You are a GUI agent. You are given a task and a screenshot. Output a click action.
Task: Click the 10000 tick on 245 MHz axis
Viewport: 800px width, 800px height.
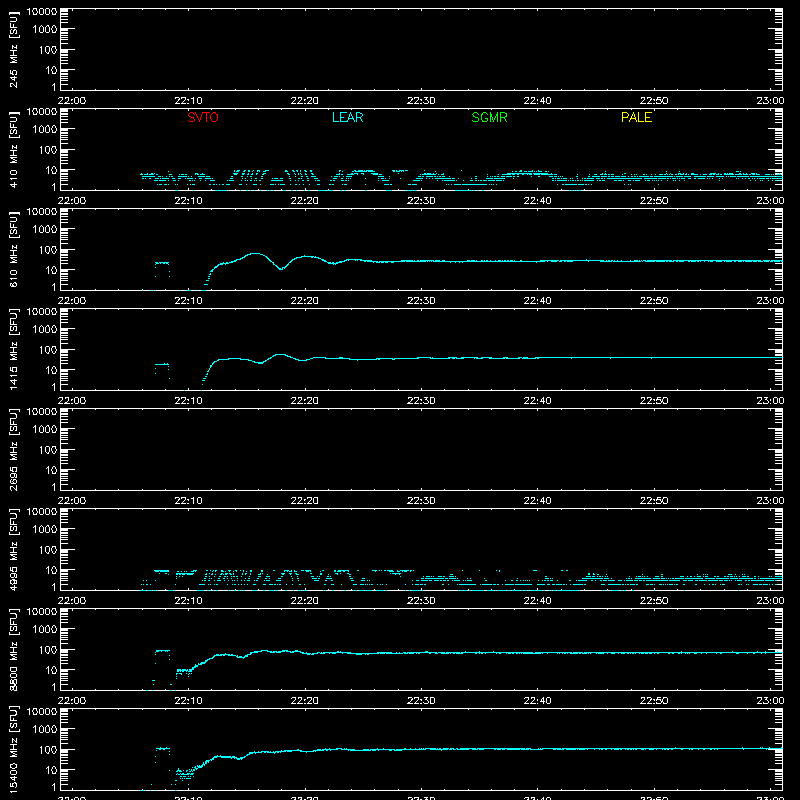point(42,12)
